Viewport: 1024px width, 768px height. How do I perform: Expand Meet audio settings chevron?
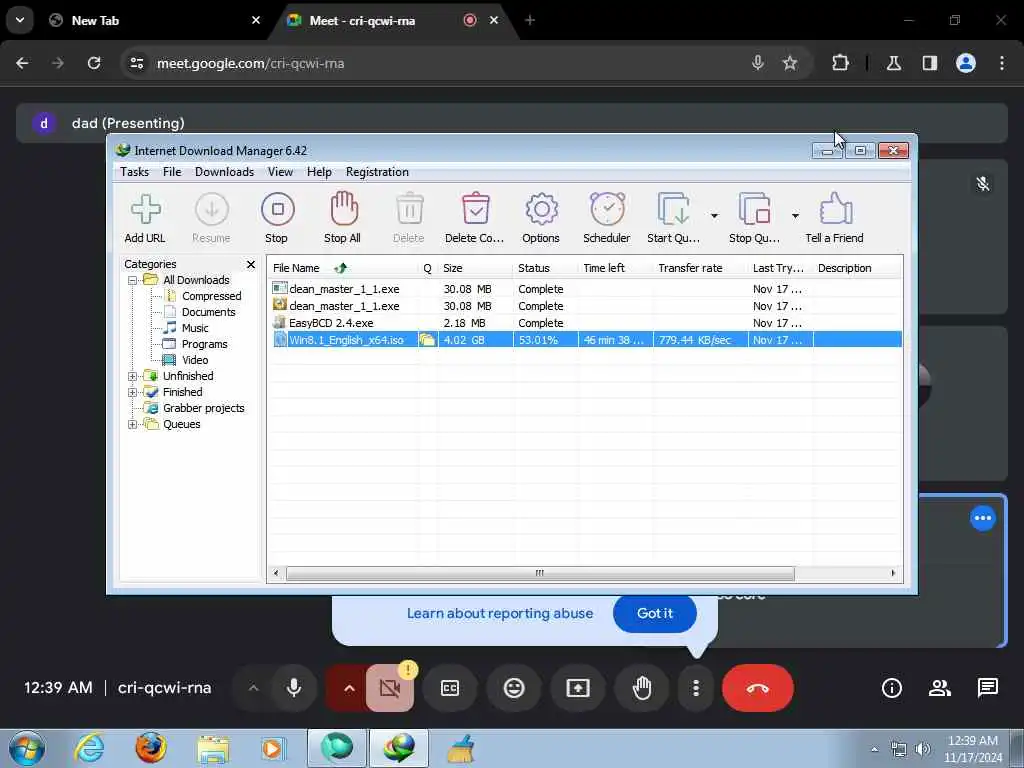[x=253, y=688]
